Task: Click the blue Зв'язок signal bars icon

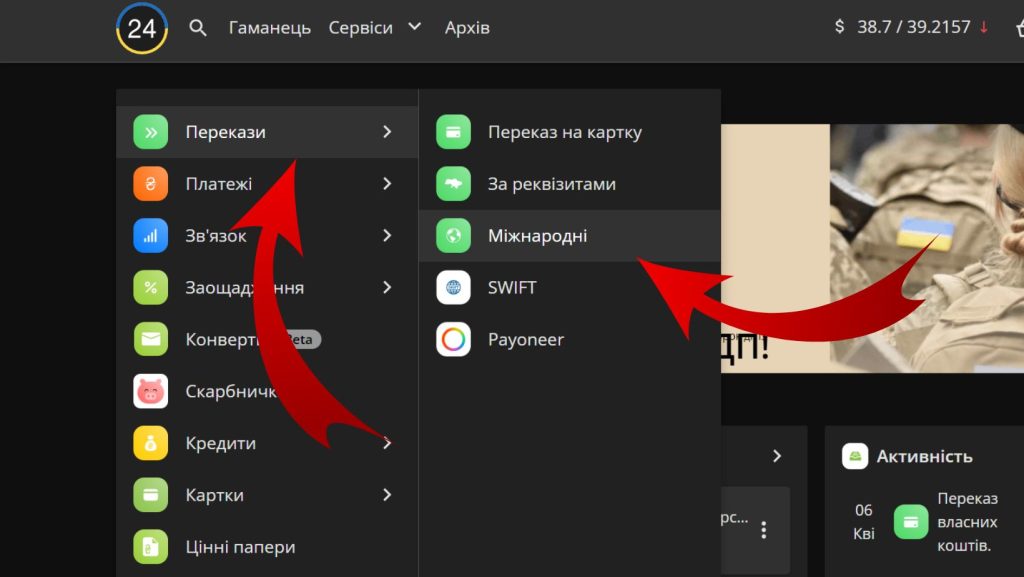Action: [149, 235]
